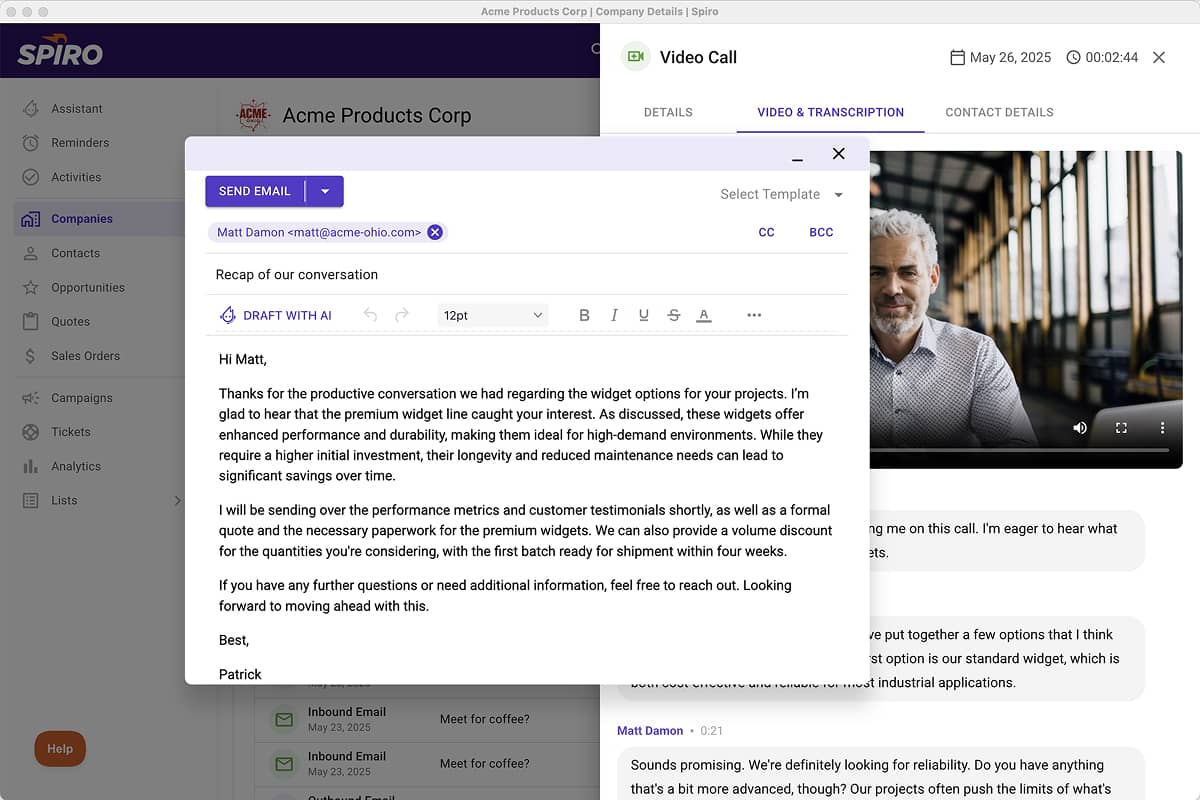Open first Inbound Email May 23 row
The height and width of the screenshot is (800, 1200).
(426, 719)
